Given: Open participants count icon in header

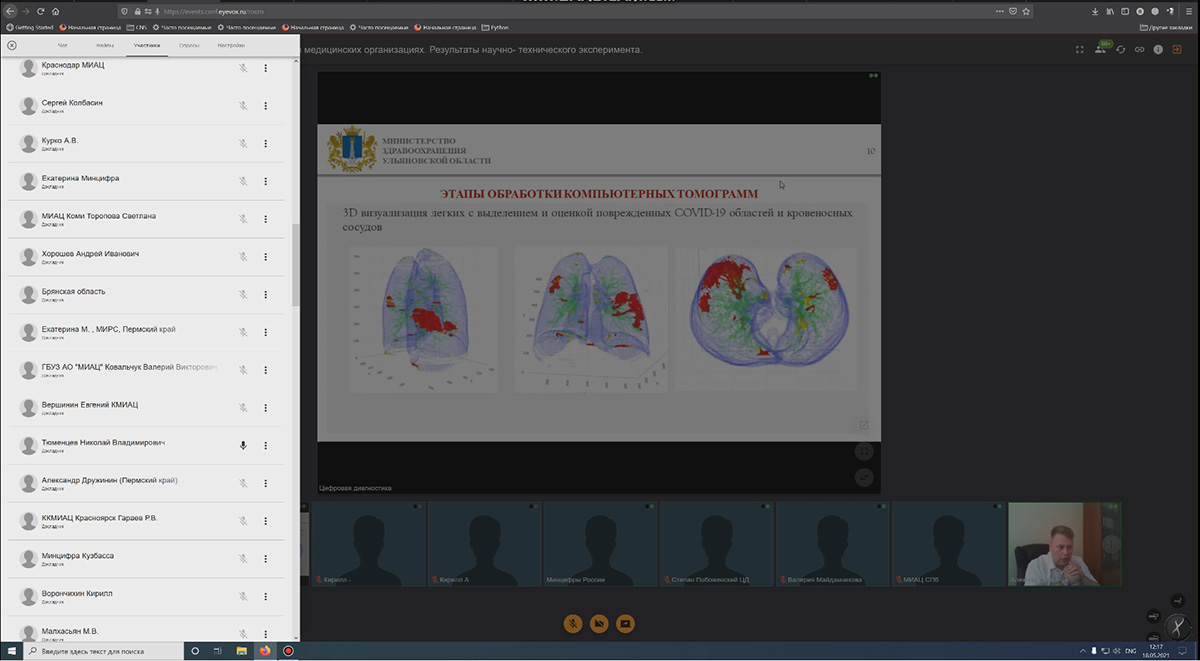Looking at the screenshot, I should coord(1101,49).
